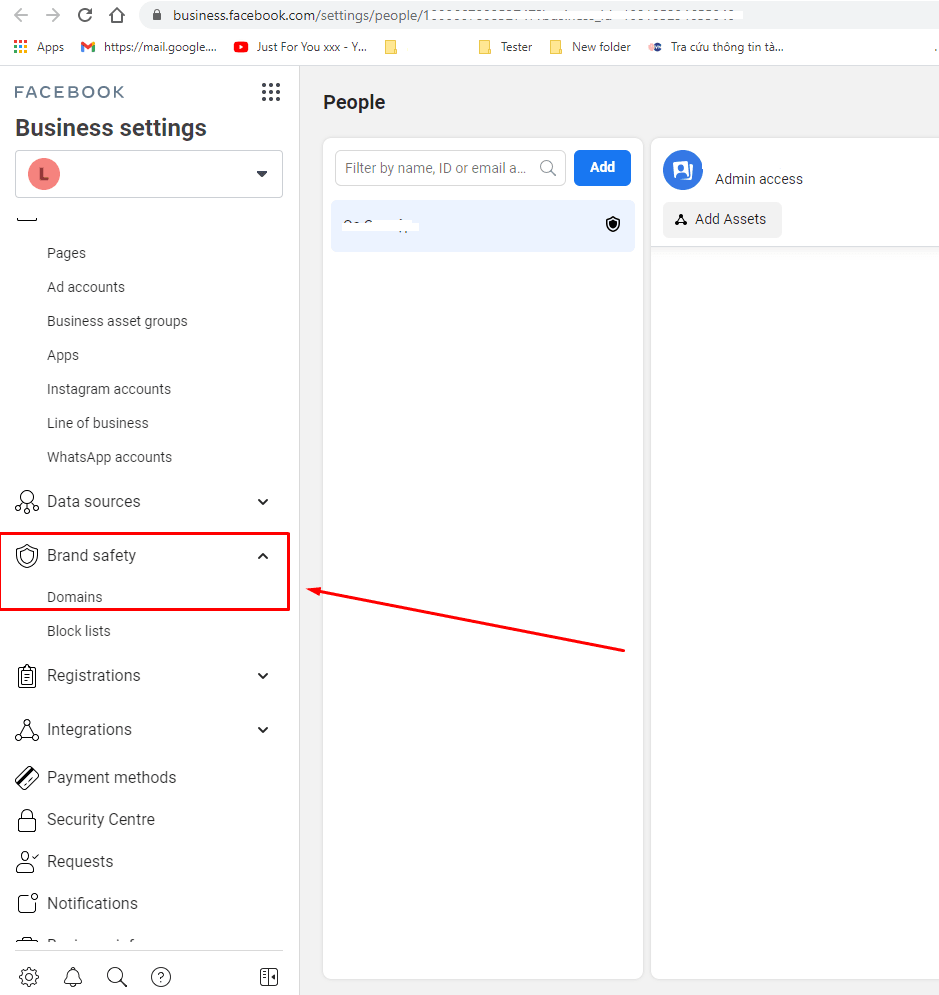This screenshot has width=939, height=995.
Task: Open the unnamed yellow bookmark folder
Action: tap(391, 47)
